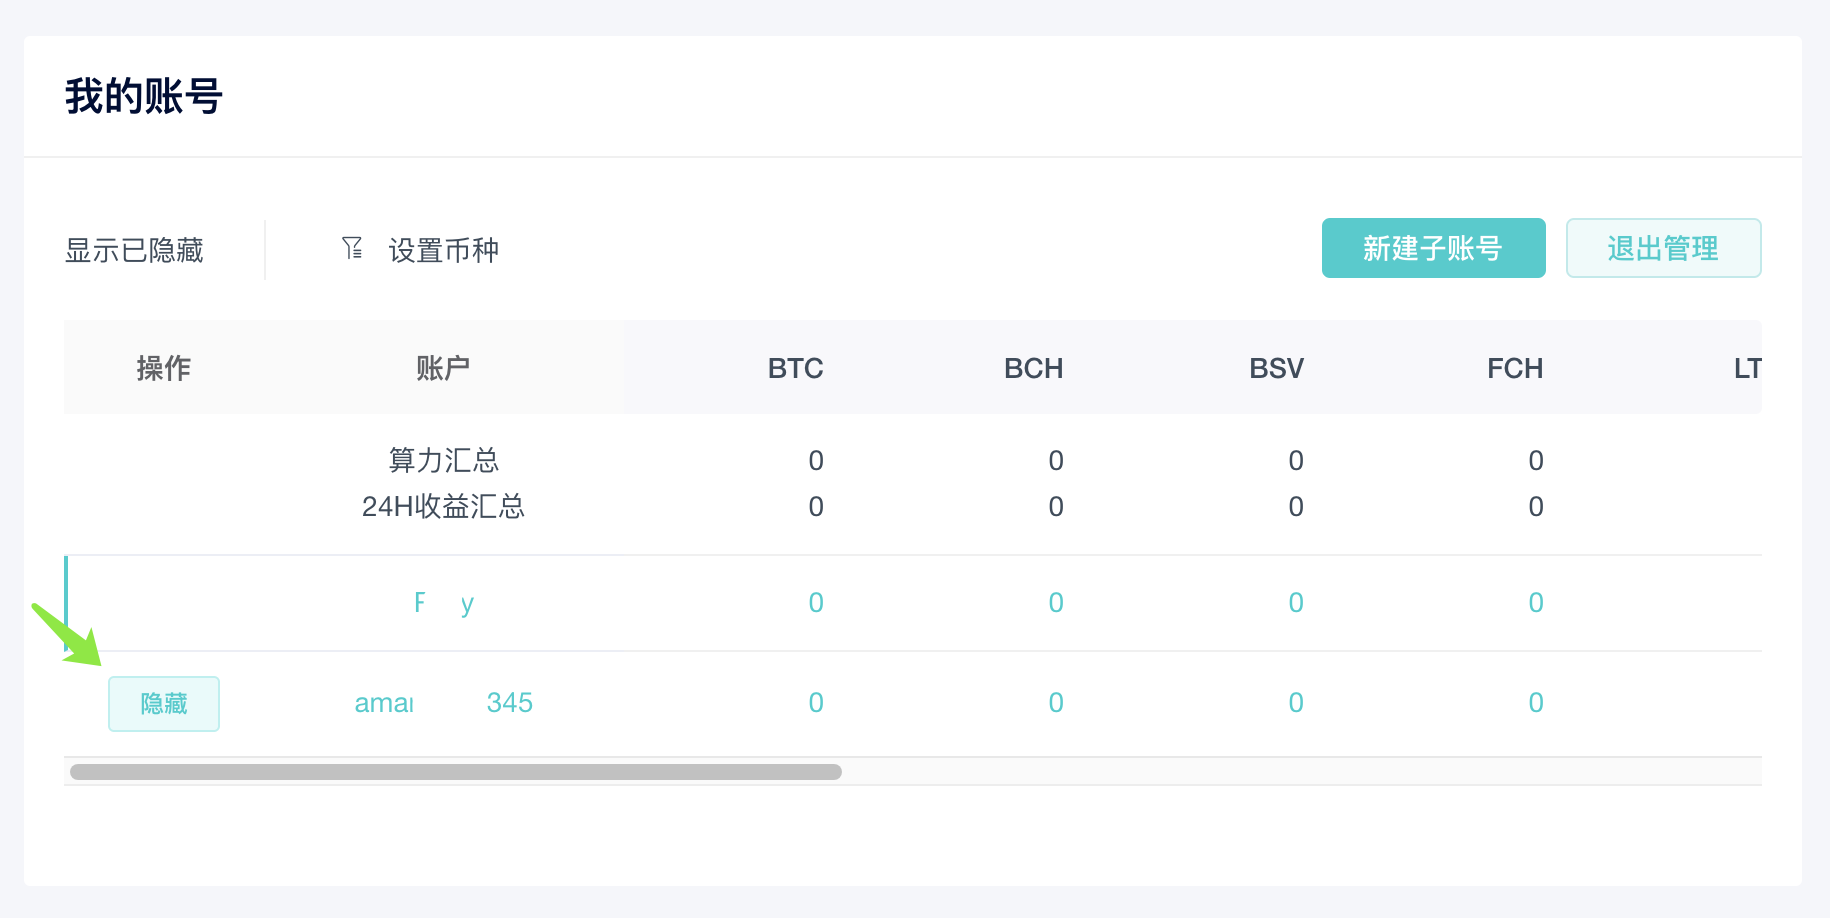Viewport: 1830px width, 918px height.
Task: Click the horizontal scrollbar thumb
Action: coord(456,772)
